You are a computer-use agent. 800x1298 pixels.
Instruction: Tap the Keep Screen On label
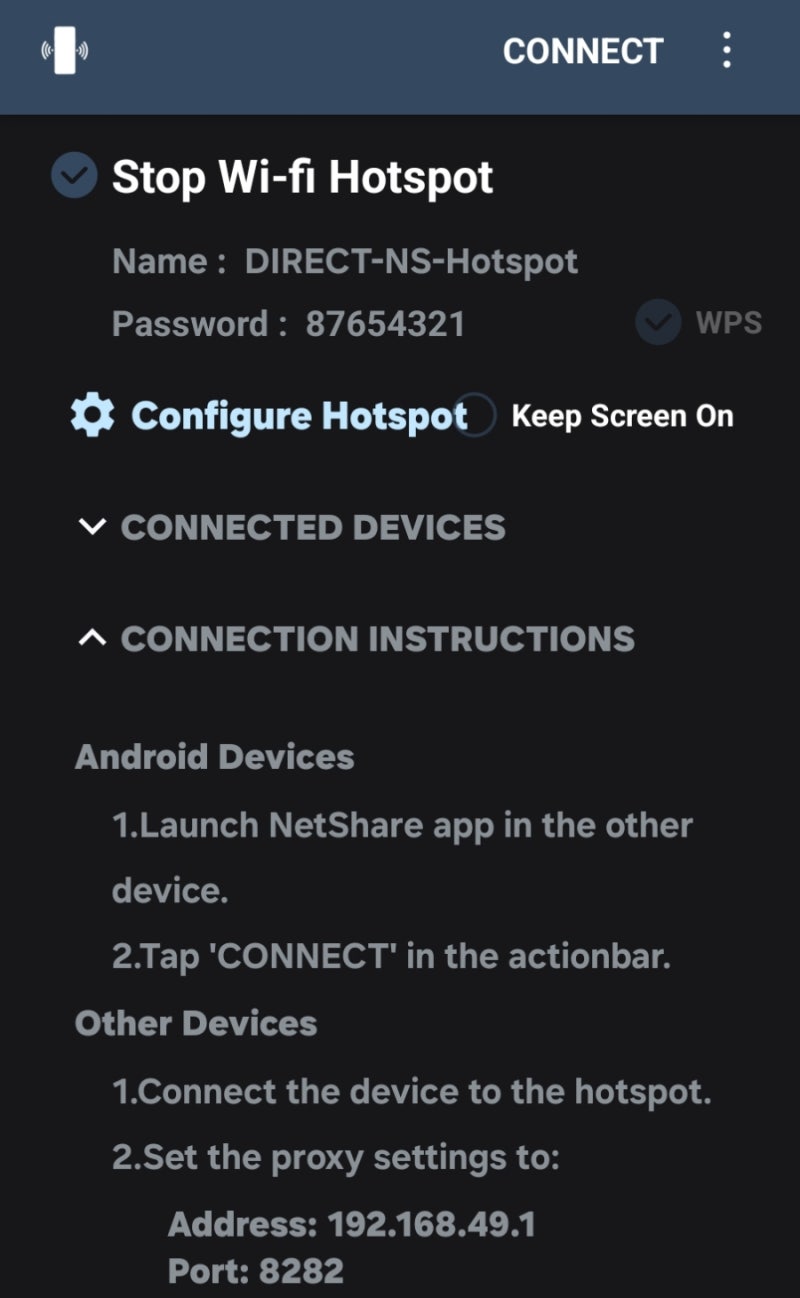point(622,416)
